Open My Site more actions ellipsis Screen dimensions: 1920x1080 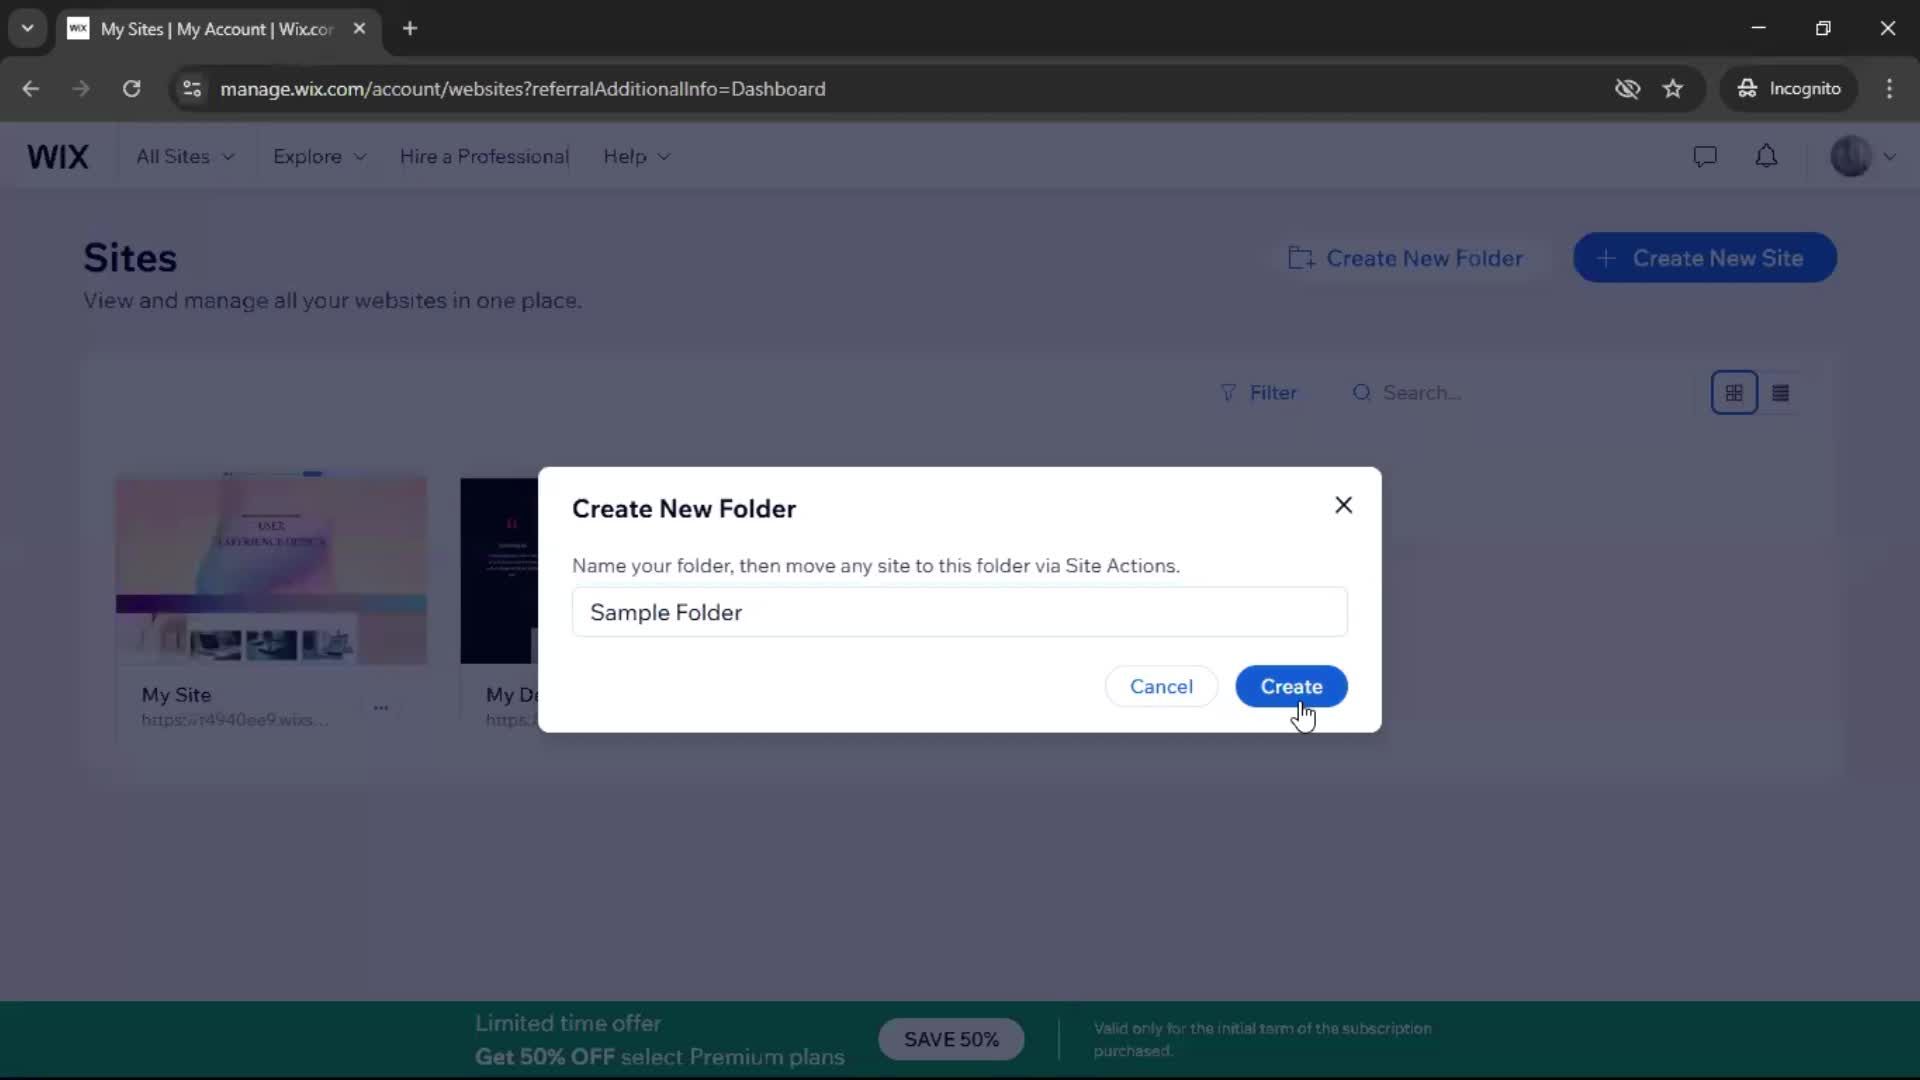tap(381, 708)
